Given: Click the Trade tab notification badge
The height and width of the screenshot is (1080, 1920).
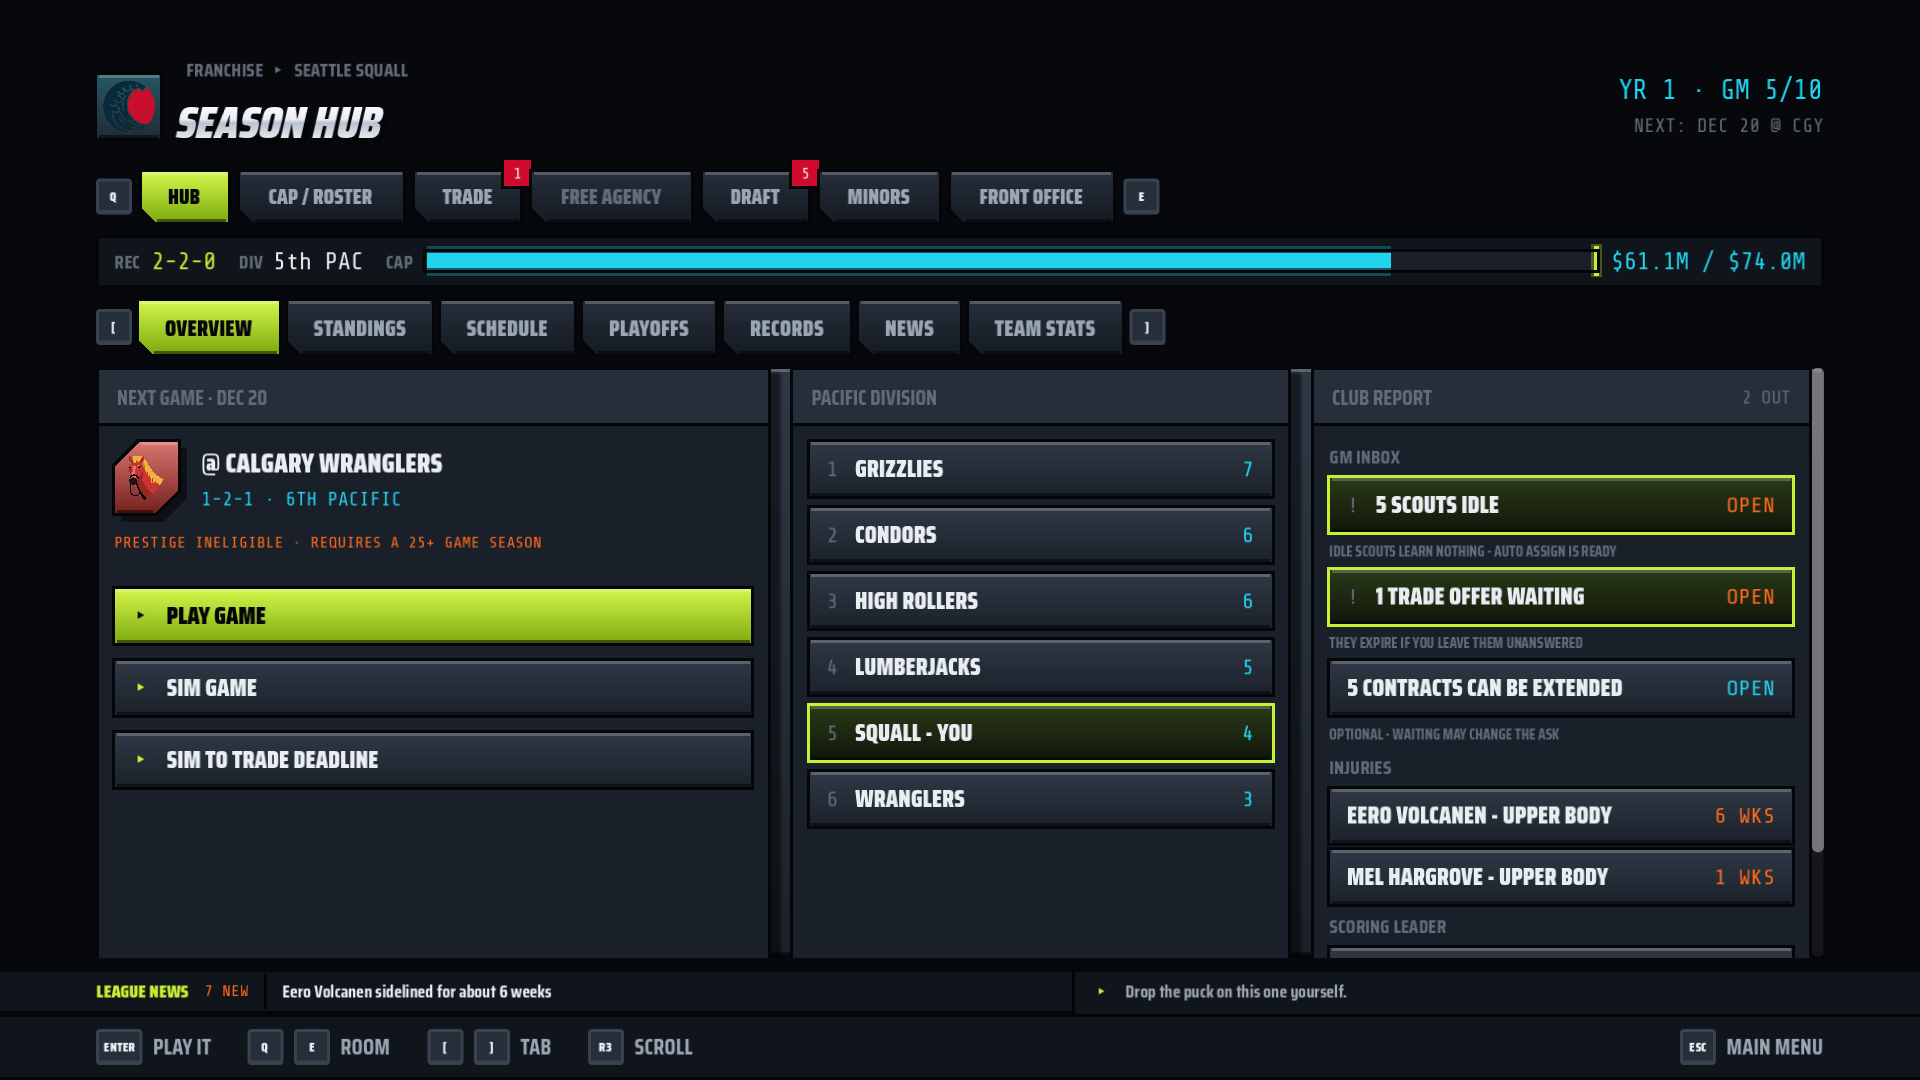Looking at the screenshot, I should [x=517, y=173].
